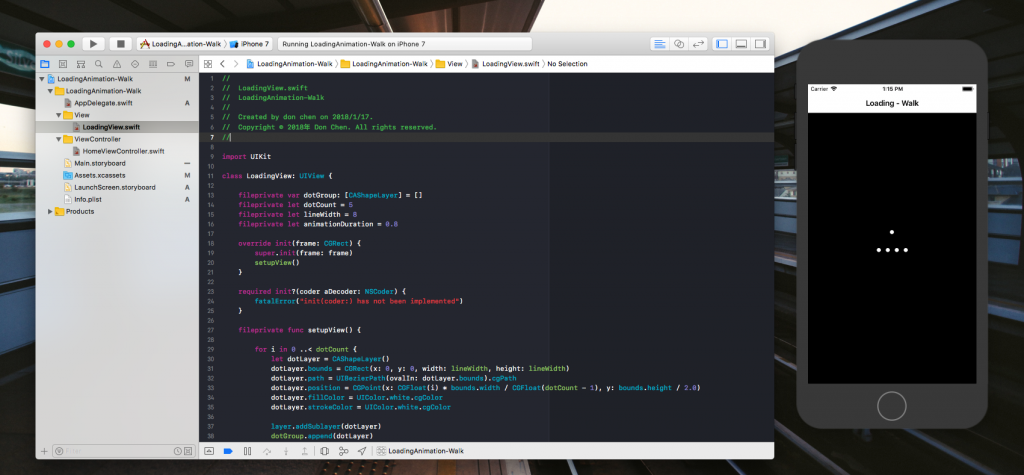The image size is (1024, 475).
Task: Toggle the Debug area visibility
Action: click(741, 44)
